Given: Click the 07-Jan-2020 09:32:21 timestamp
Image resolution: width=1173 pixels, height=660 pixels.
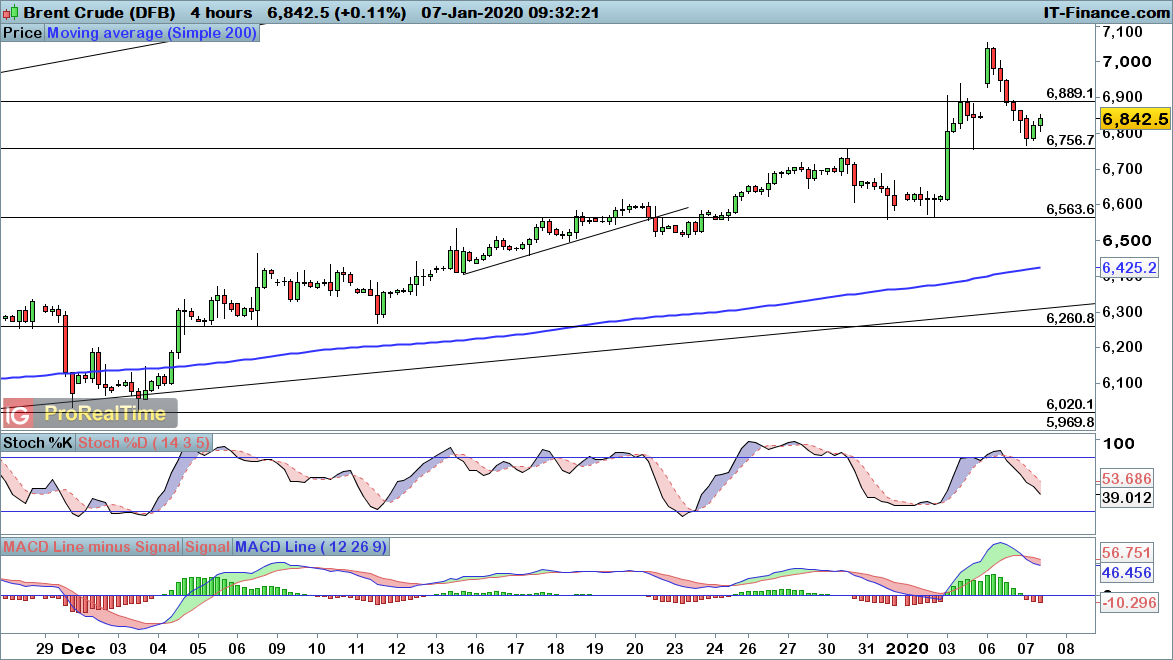Looking at the screenshot, I should 509,13.
